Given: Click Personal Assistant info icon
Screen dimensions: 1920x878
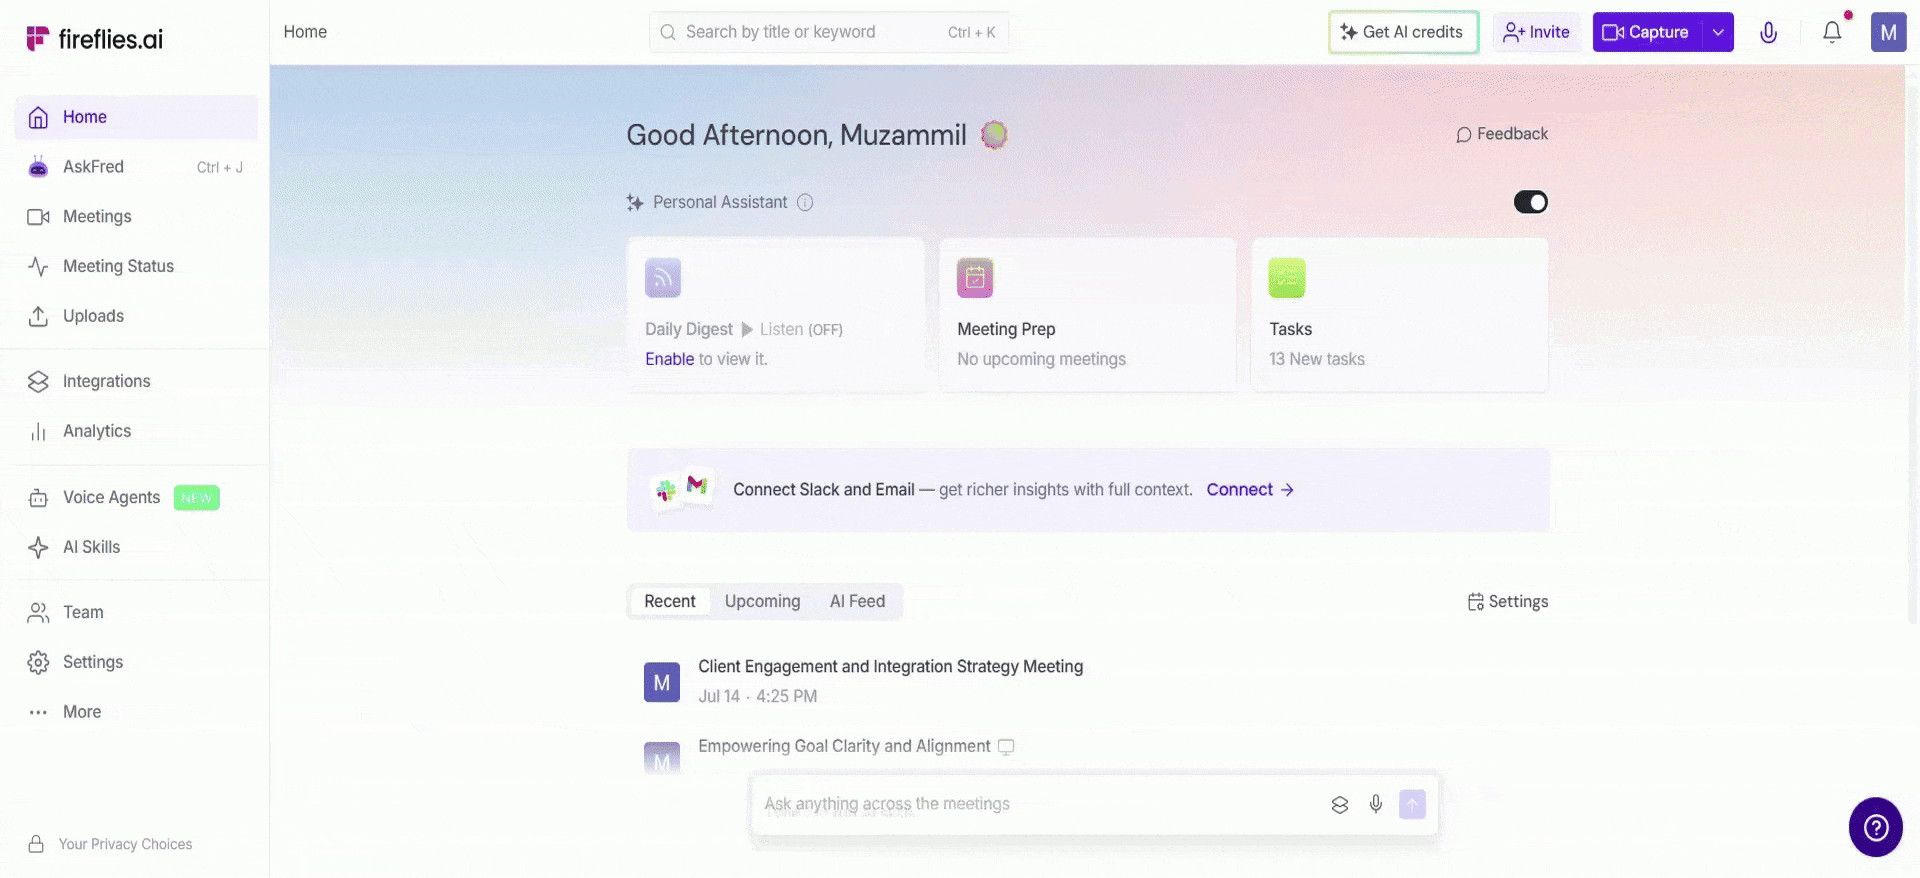Looking at the screenshot, I should 805,202.
